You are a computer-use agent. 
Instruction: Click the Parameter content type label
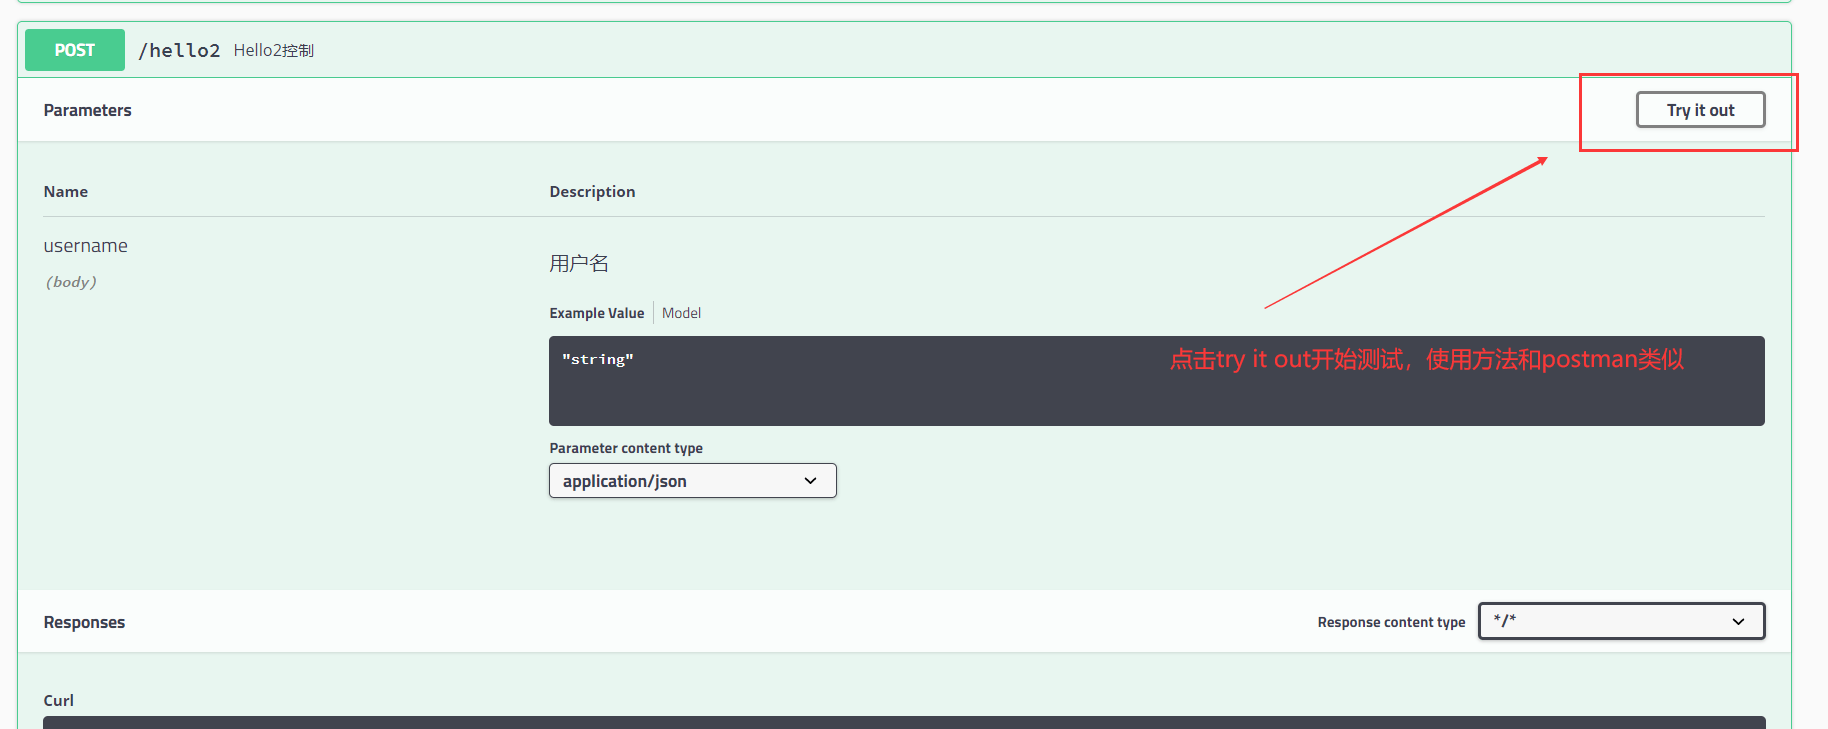(x=626, y=448)
